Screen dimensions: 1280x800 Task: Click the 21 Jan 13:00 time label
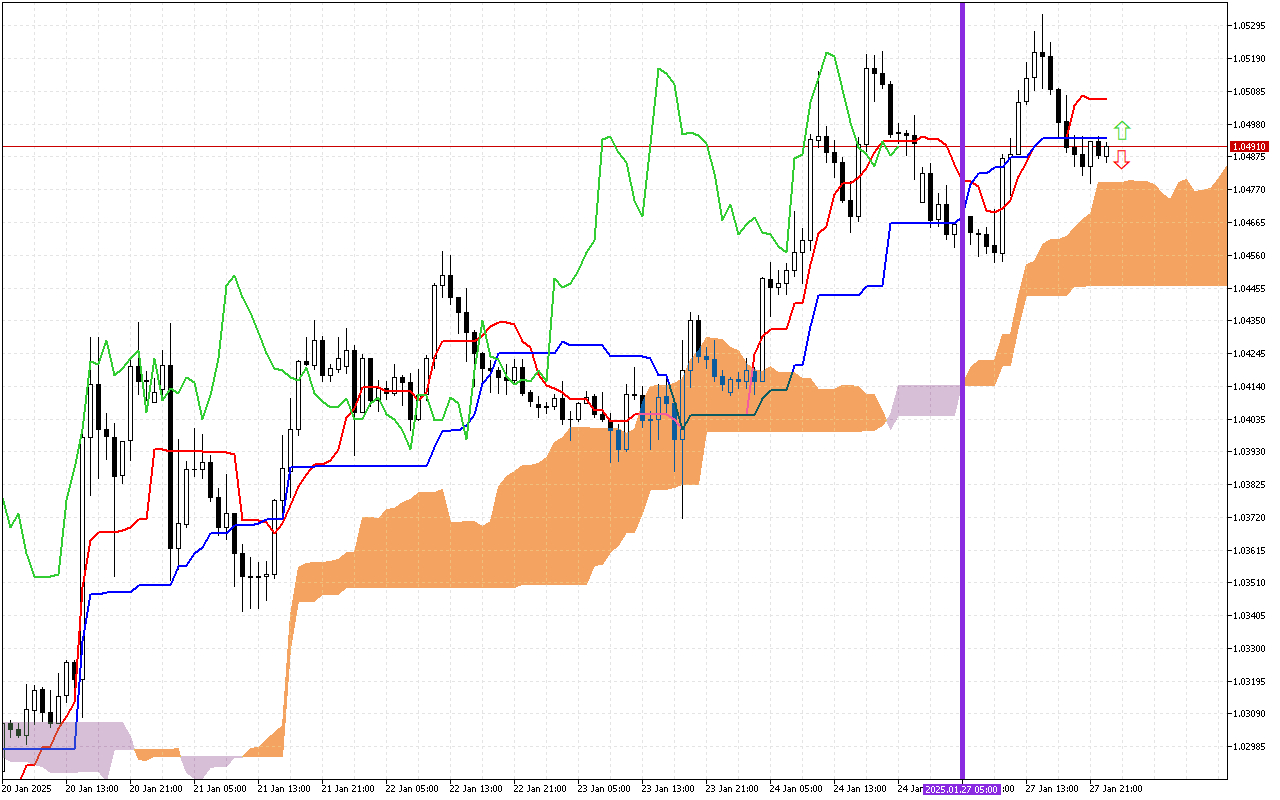click(284, 789)
